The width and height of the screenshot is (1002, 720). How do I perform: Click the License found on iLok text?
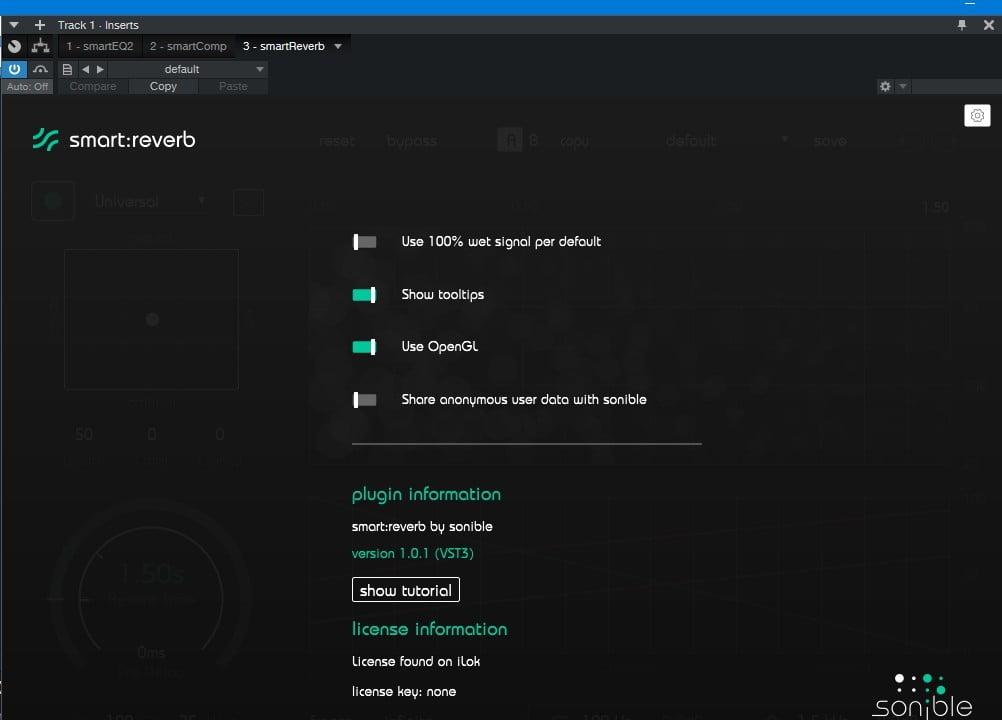click(416, 661)
